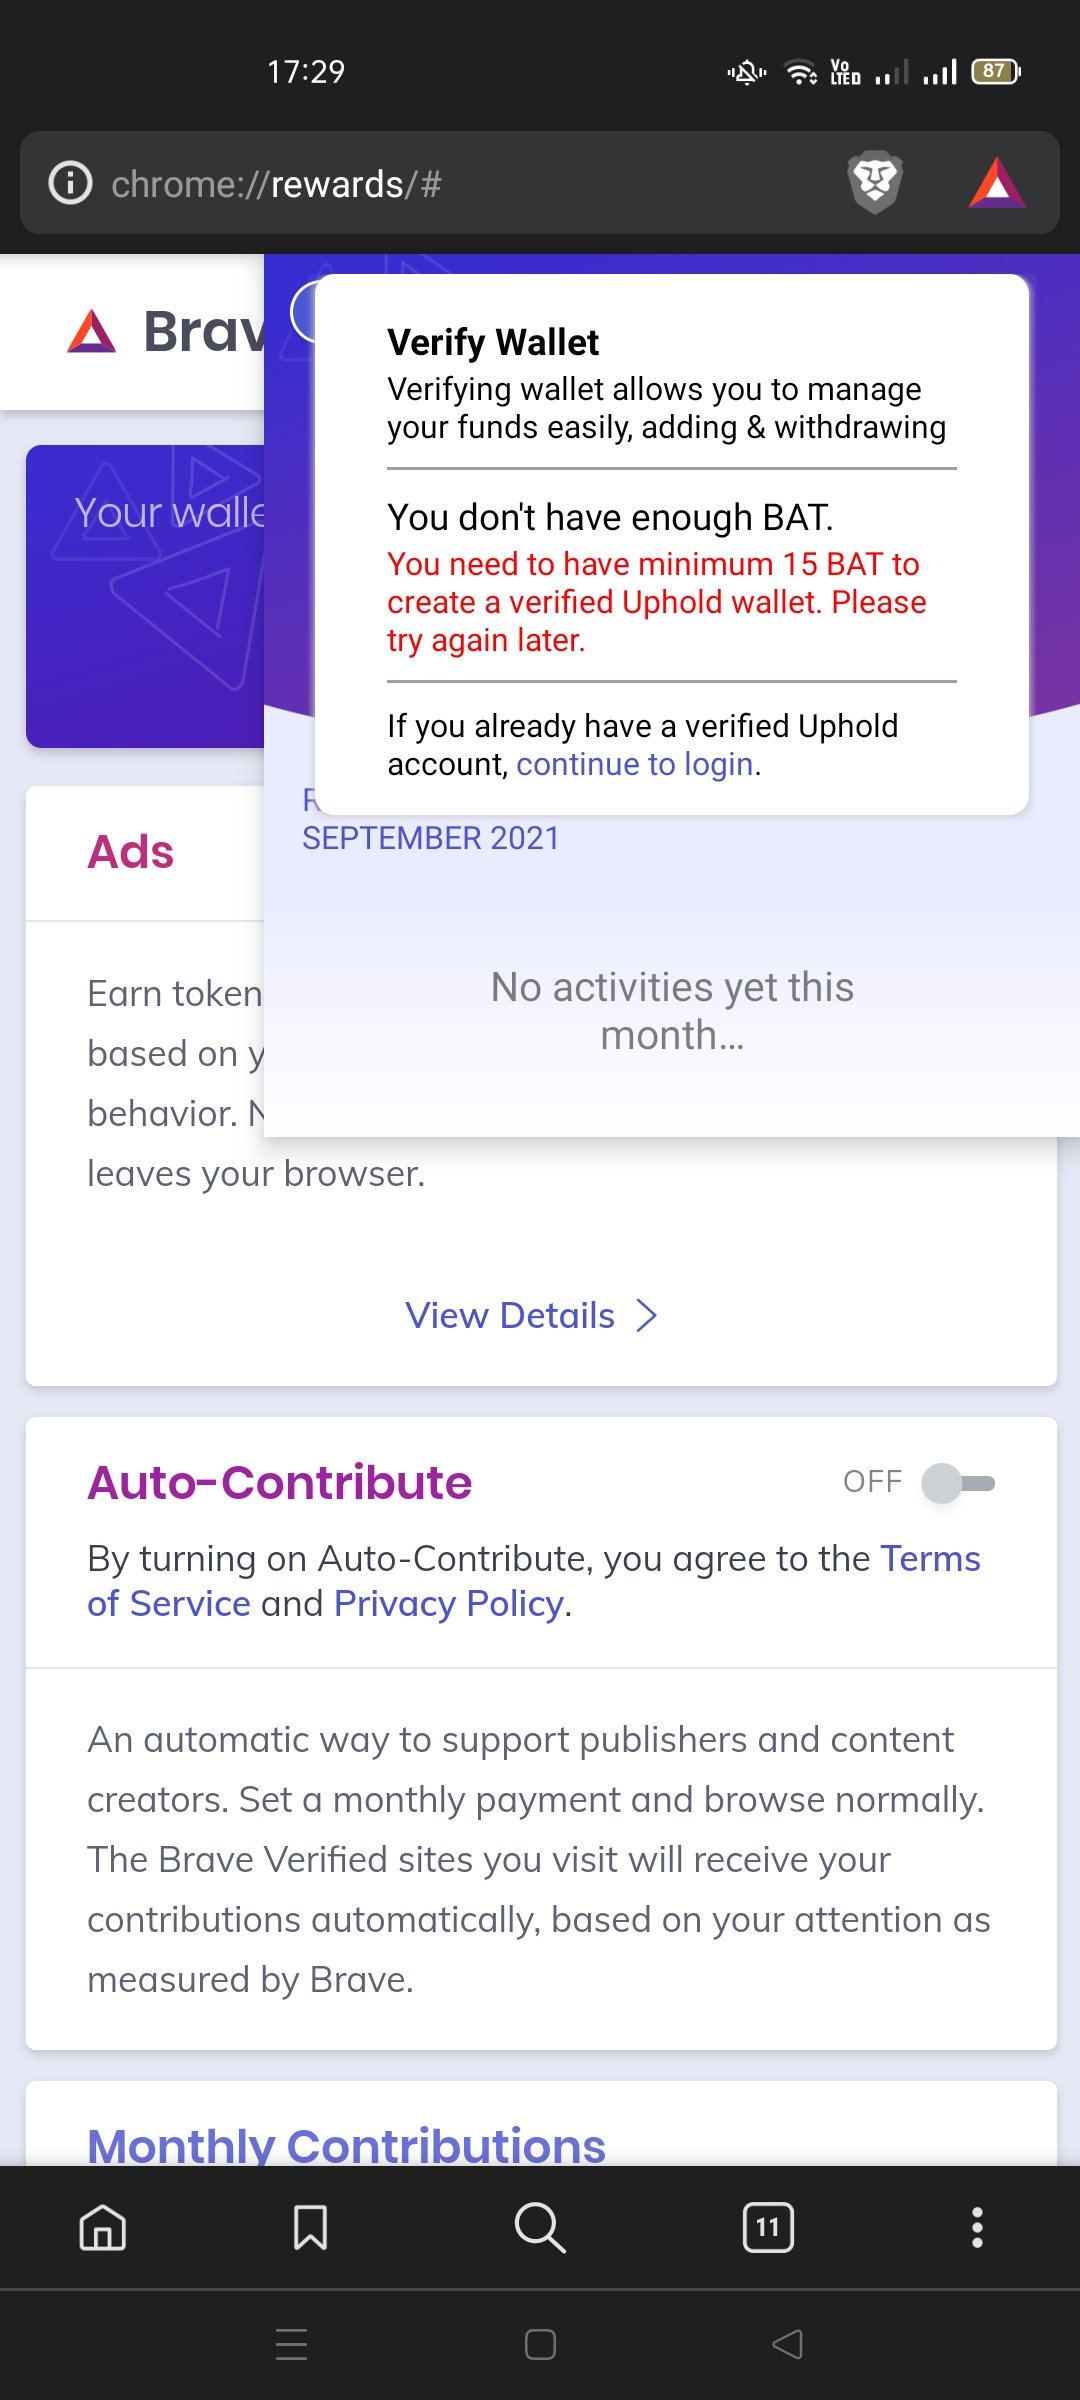Tap the search icon in bottom toolbar
Image resolution: width=1080 pixels, height=2400 pixels.
click(x=540, y=2228)
